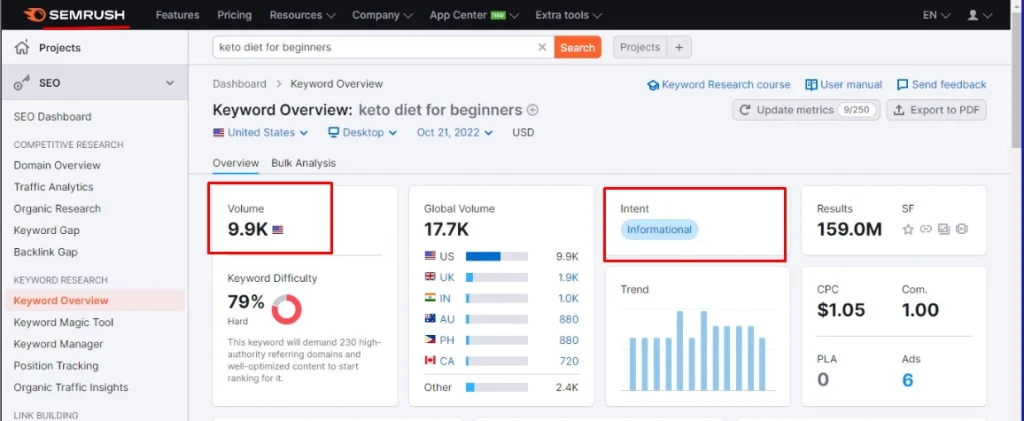Click the user account icon
The height and width of the screenshot is (421, 1024).
tap(973, 14)
